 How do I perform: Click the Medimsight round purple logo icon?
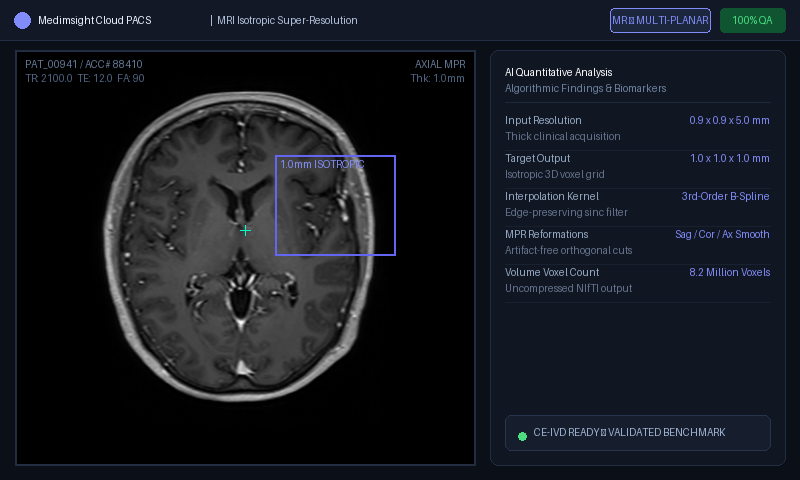coord(22,20)
